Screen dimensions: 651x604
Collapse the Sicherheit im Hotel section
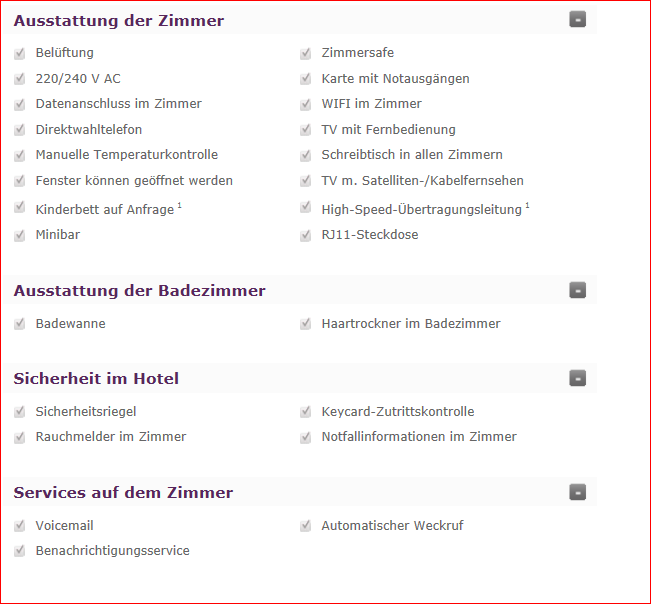[x=578, y=378]
